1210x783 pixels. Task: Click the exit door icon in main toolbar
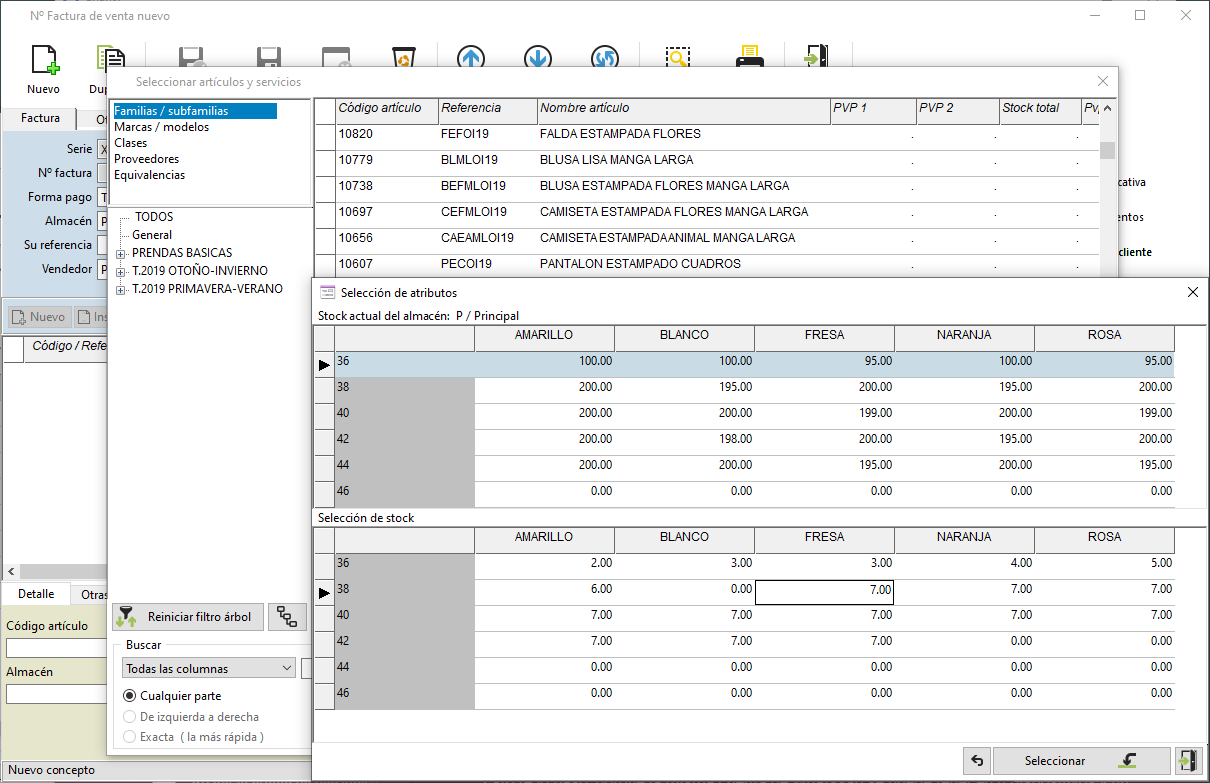coord(816,57)
